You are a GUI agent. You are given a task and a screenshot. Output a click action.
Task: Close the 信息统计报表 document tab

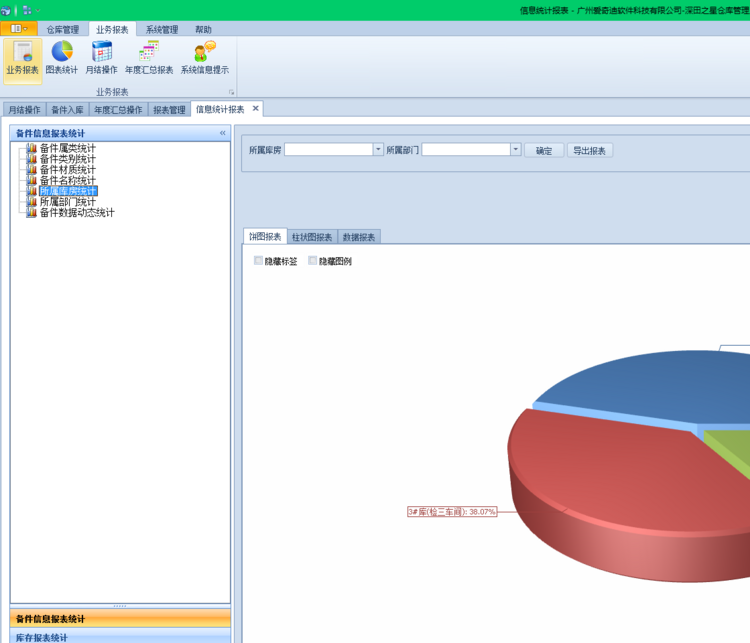255,109
